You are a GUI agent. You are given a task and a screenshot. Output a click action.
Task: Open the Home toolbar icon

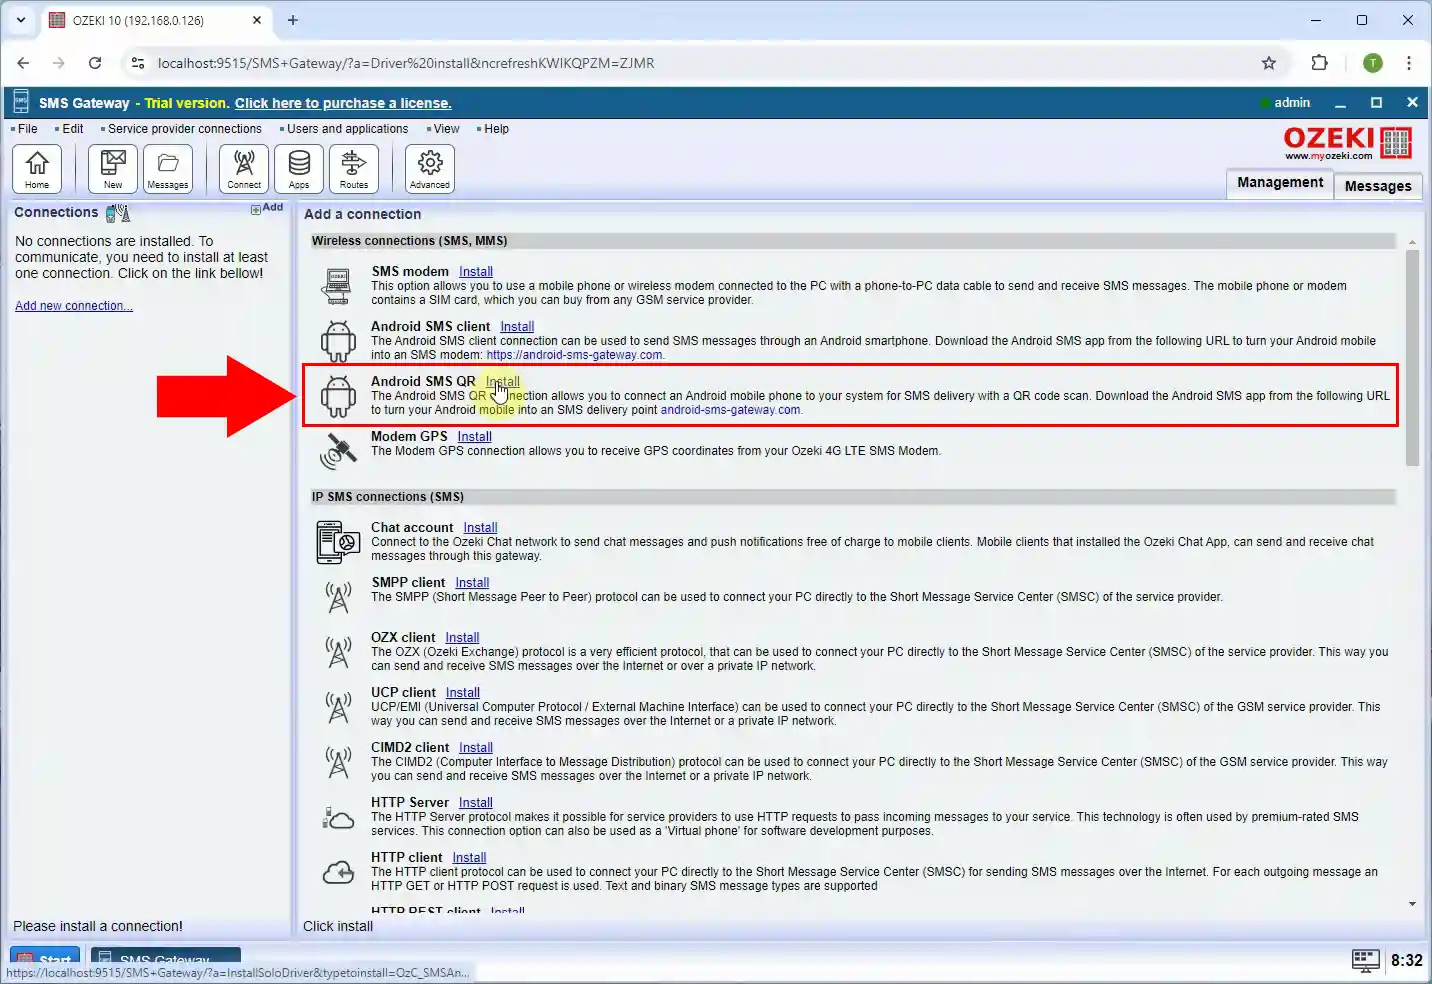pos(37,168)
